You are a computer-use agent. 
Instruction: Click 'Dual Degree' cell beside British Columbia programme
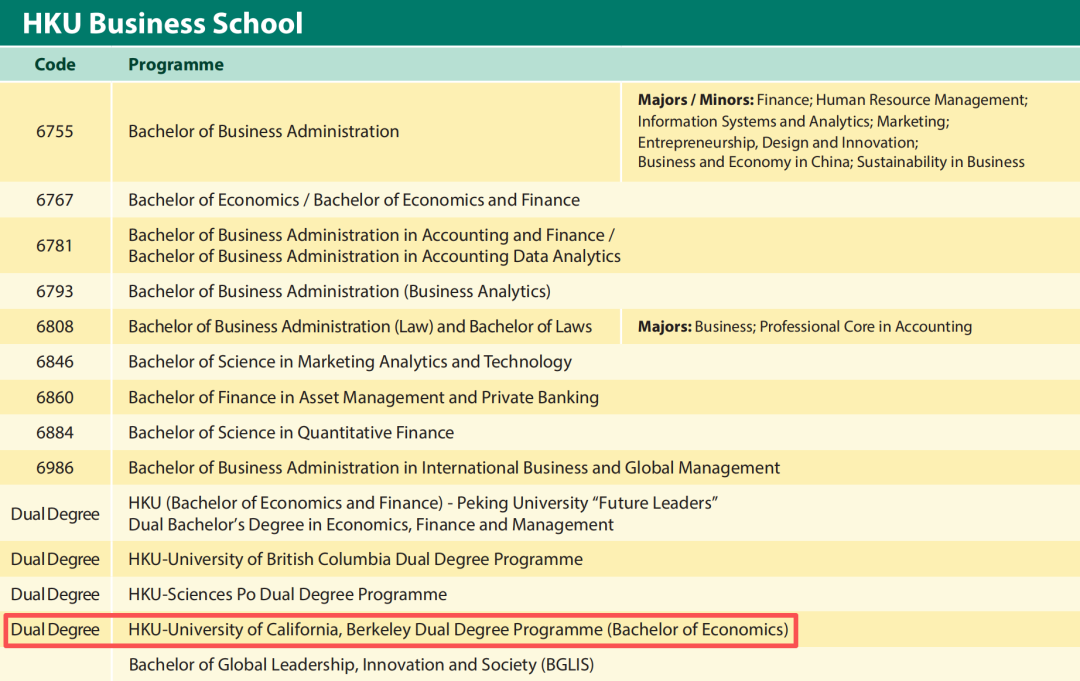pyautogui.click(x=55, y=559)
